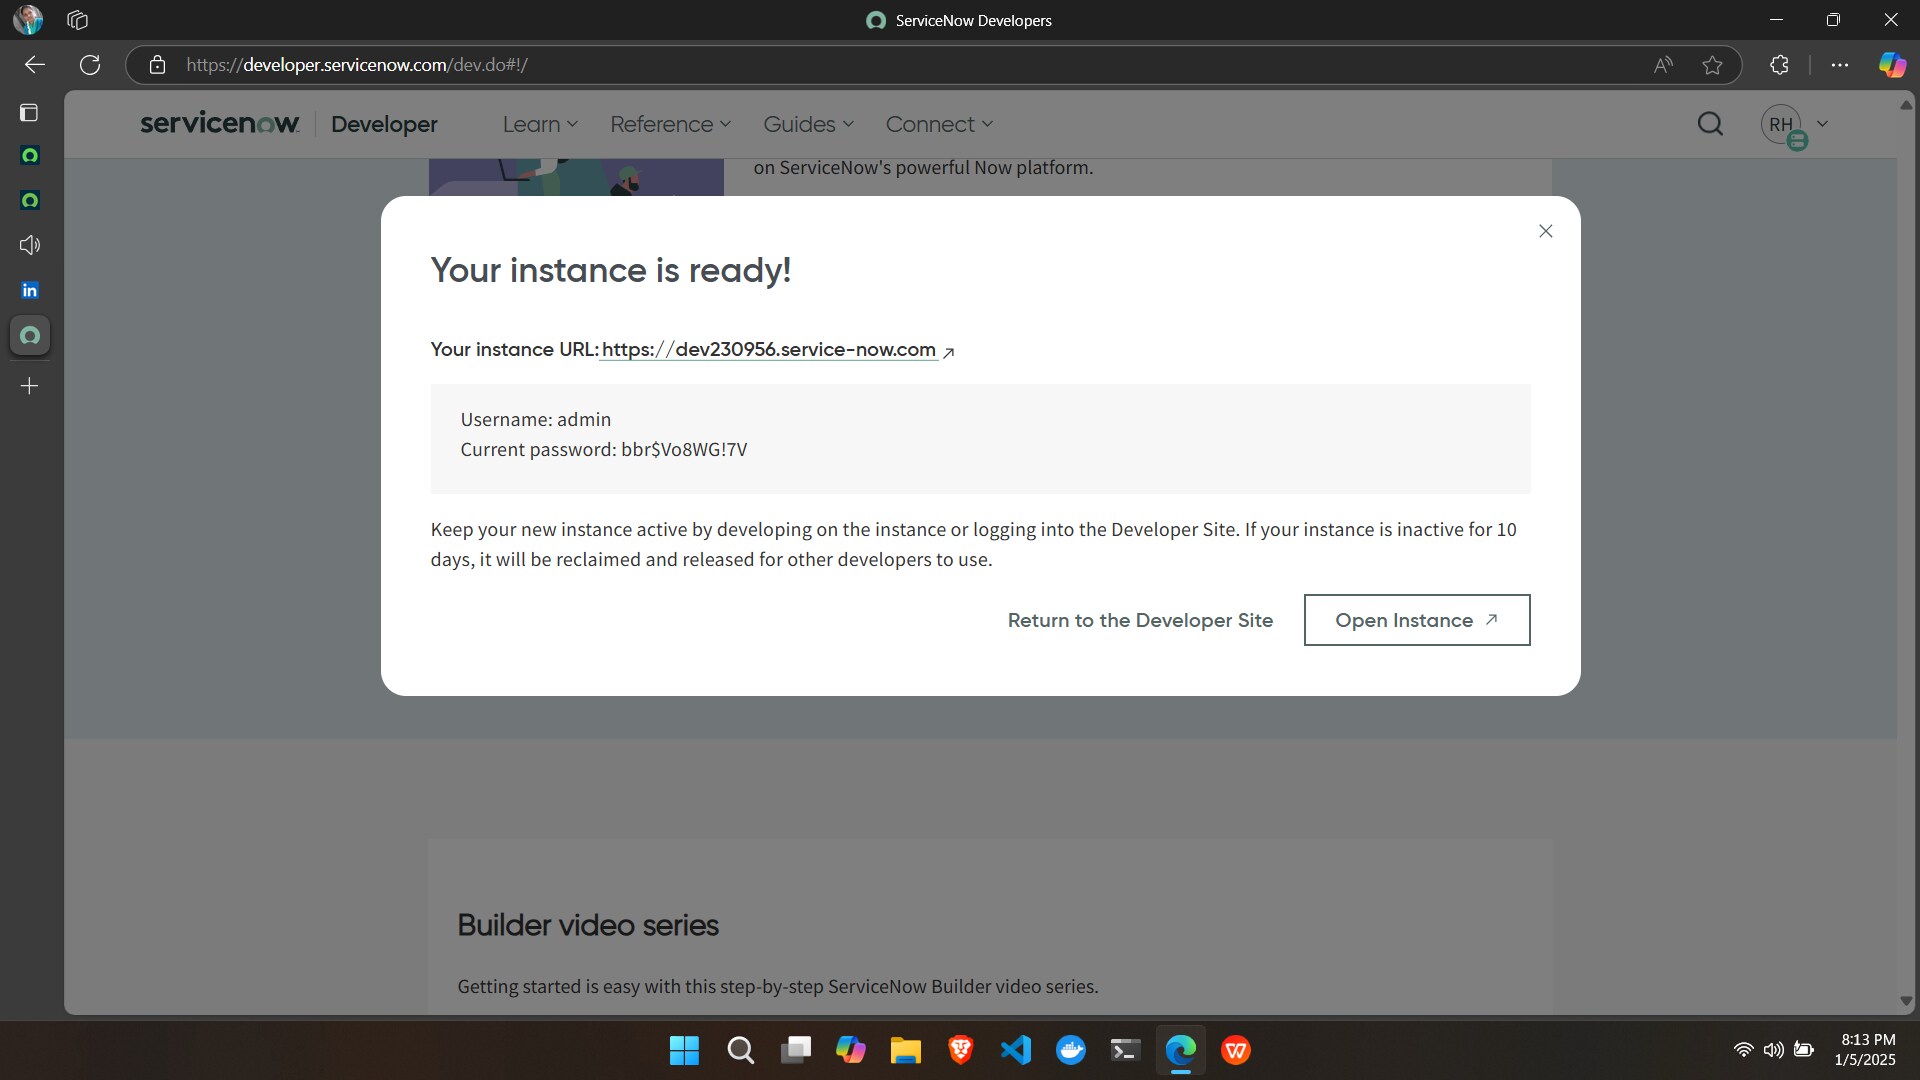Open Docker Desktop from taskbar

point(1071,1050)
